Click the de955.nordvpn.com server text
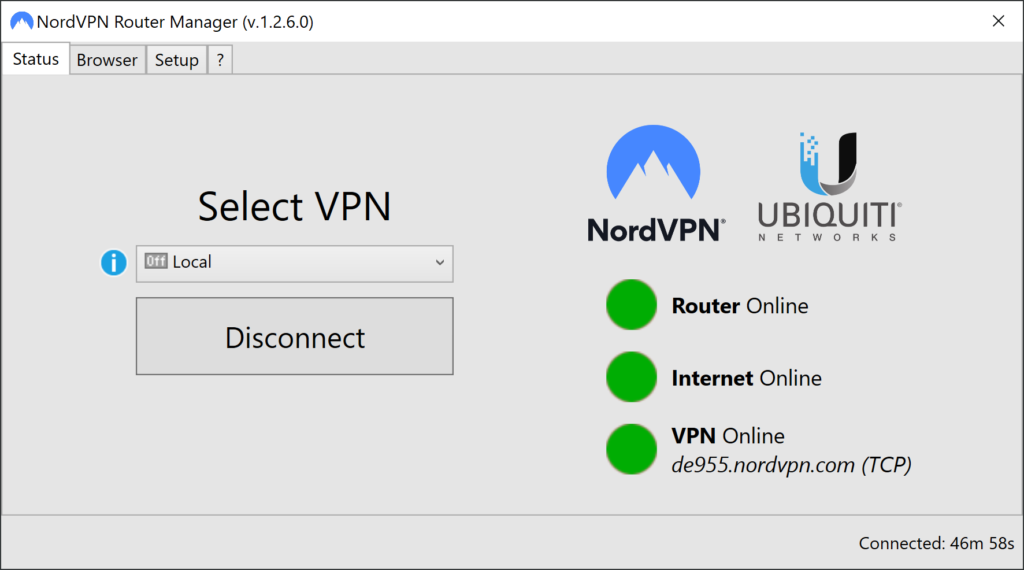This screenshot has width=1024, height=570. [791, 464]
